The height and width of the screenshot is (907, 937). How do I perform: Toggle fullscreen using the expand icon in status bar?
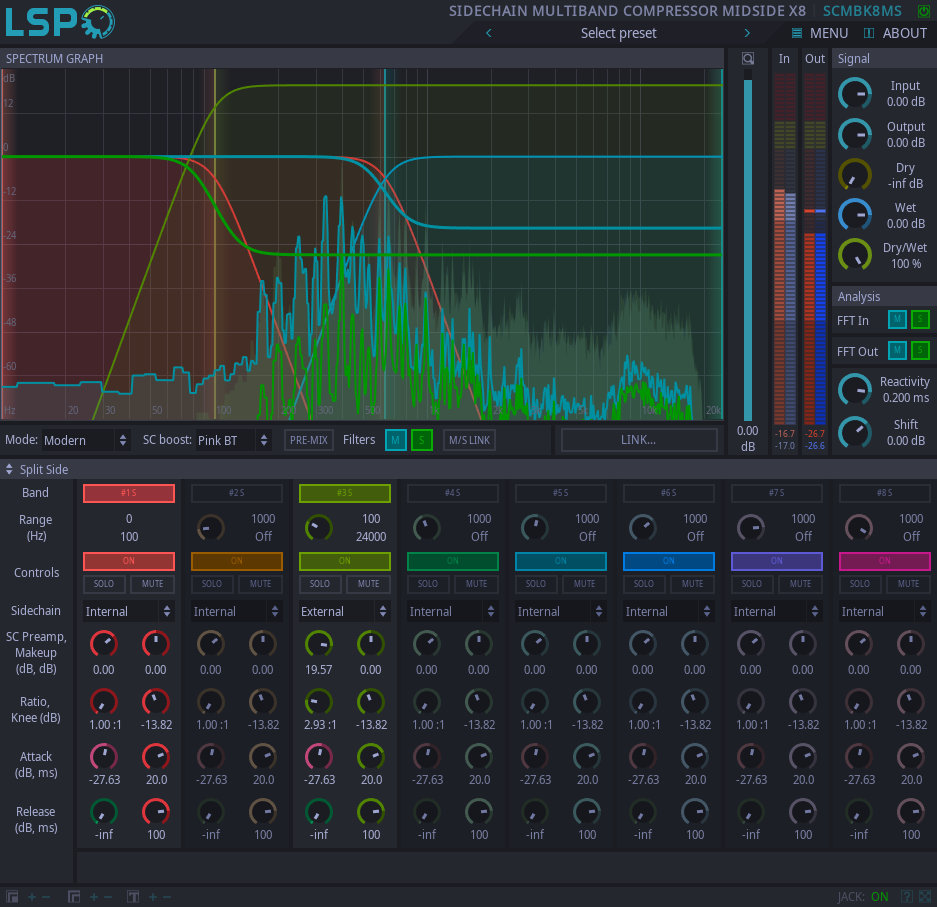coord(925,896)
